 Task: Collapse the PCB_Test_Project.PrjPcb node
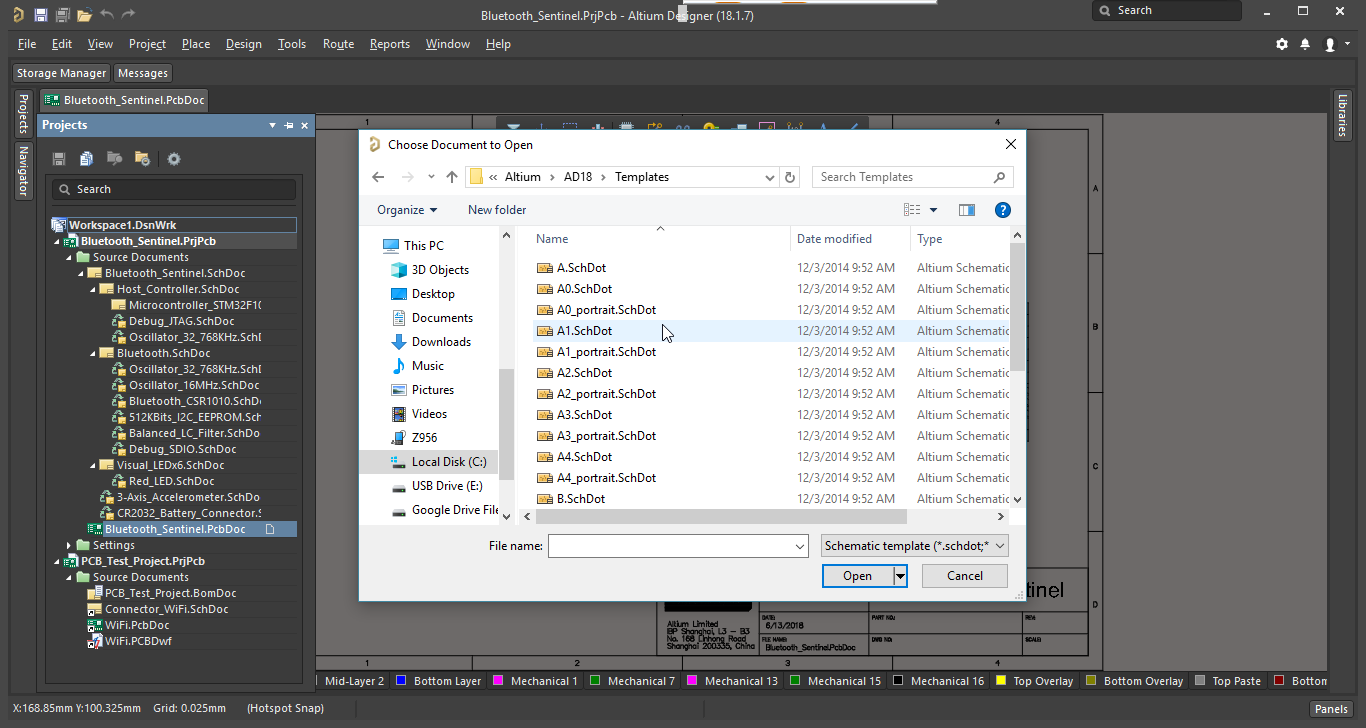coord(57,561)
